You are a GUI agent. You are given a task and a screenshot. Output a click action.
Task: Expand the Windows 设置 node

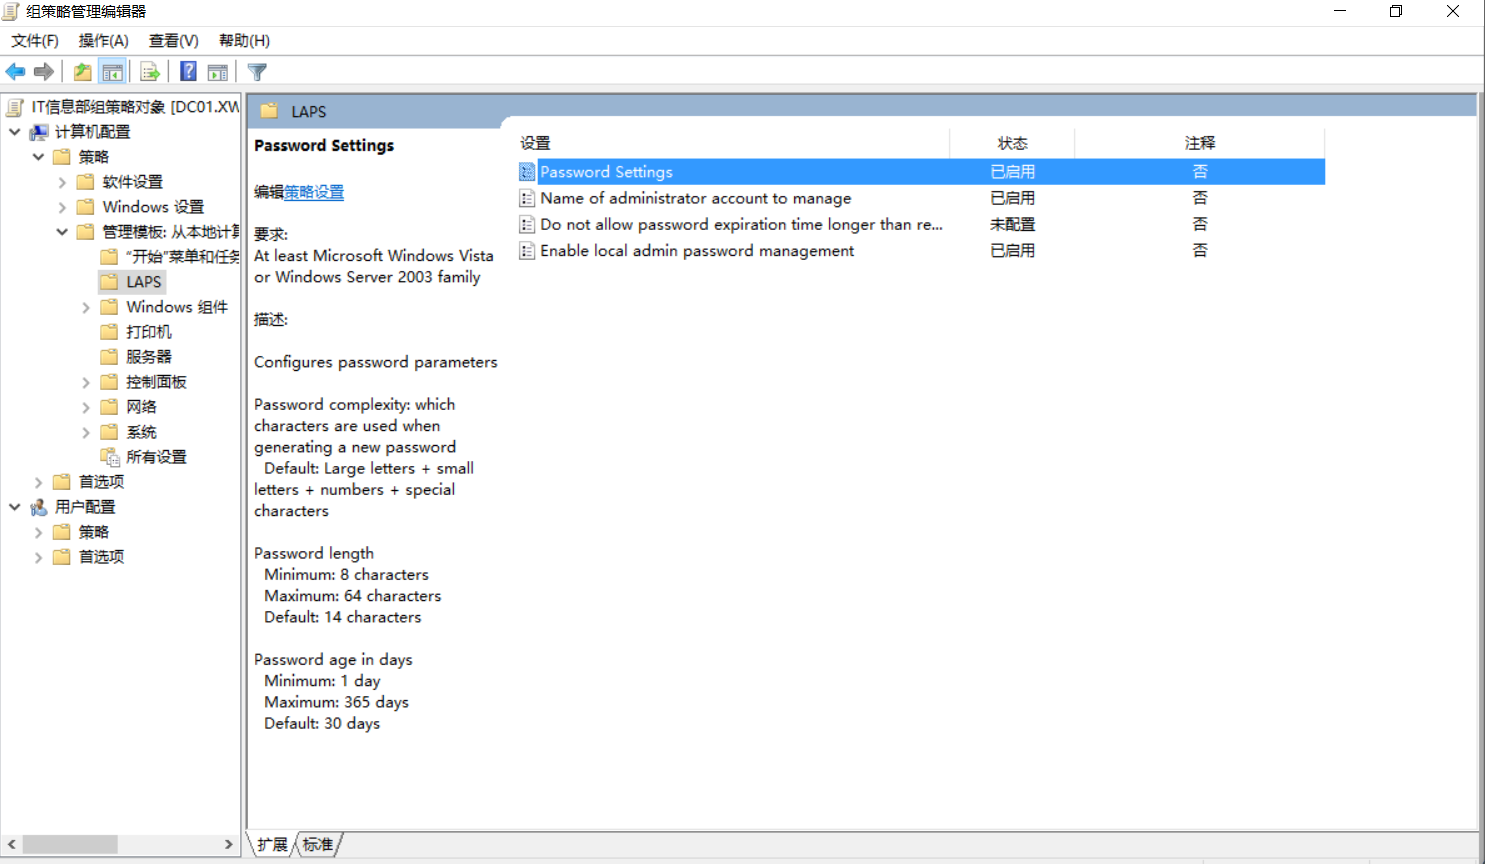(x=62, y=207)
